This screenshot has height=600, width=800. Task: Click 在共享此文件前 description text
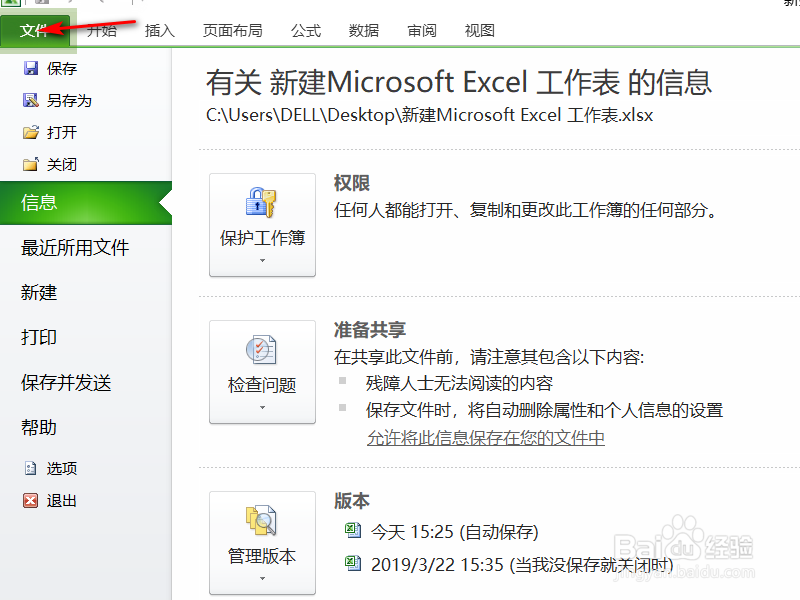coord(489,357)
